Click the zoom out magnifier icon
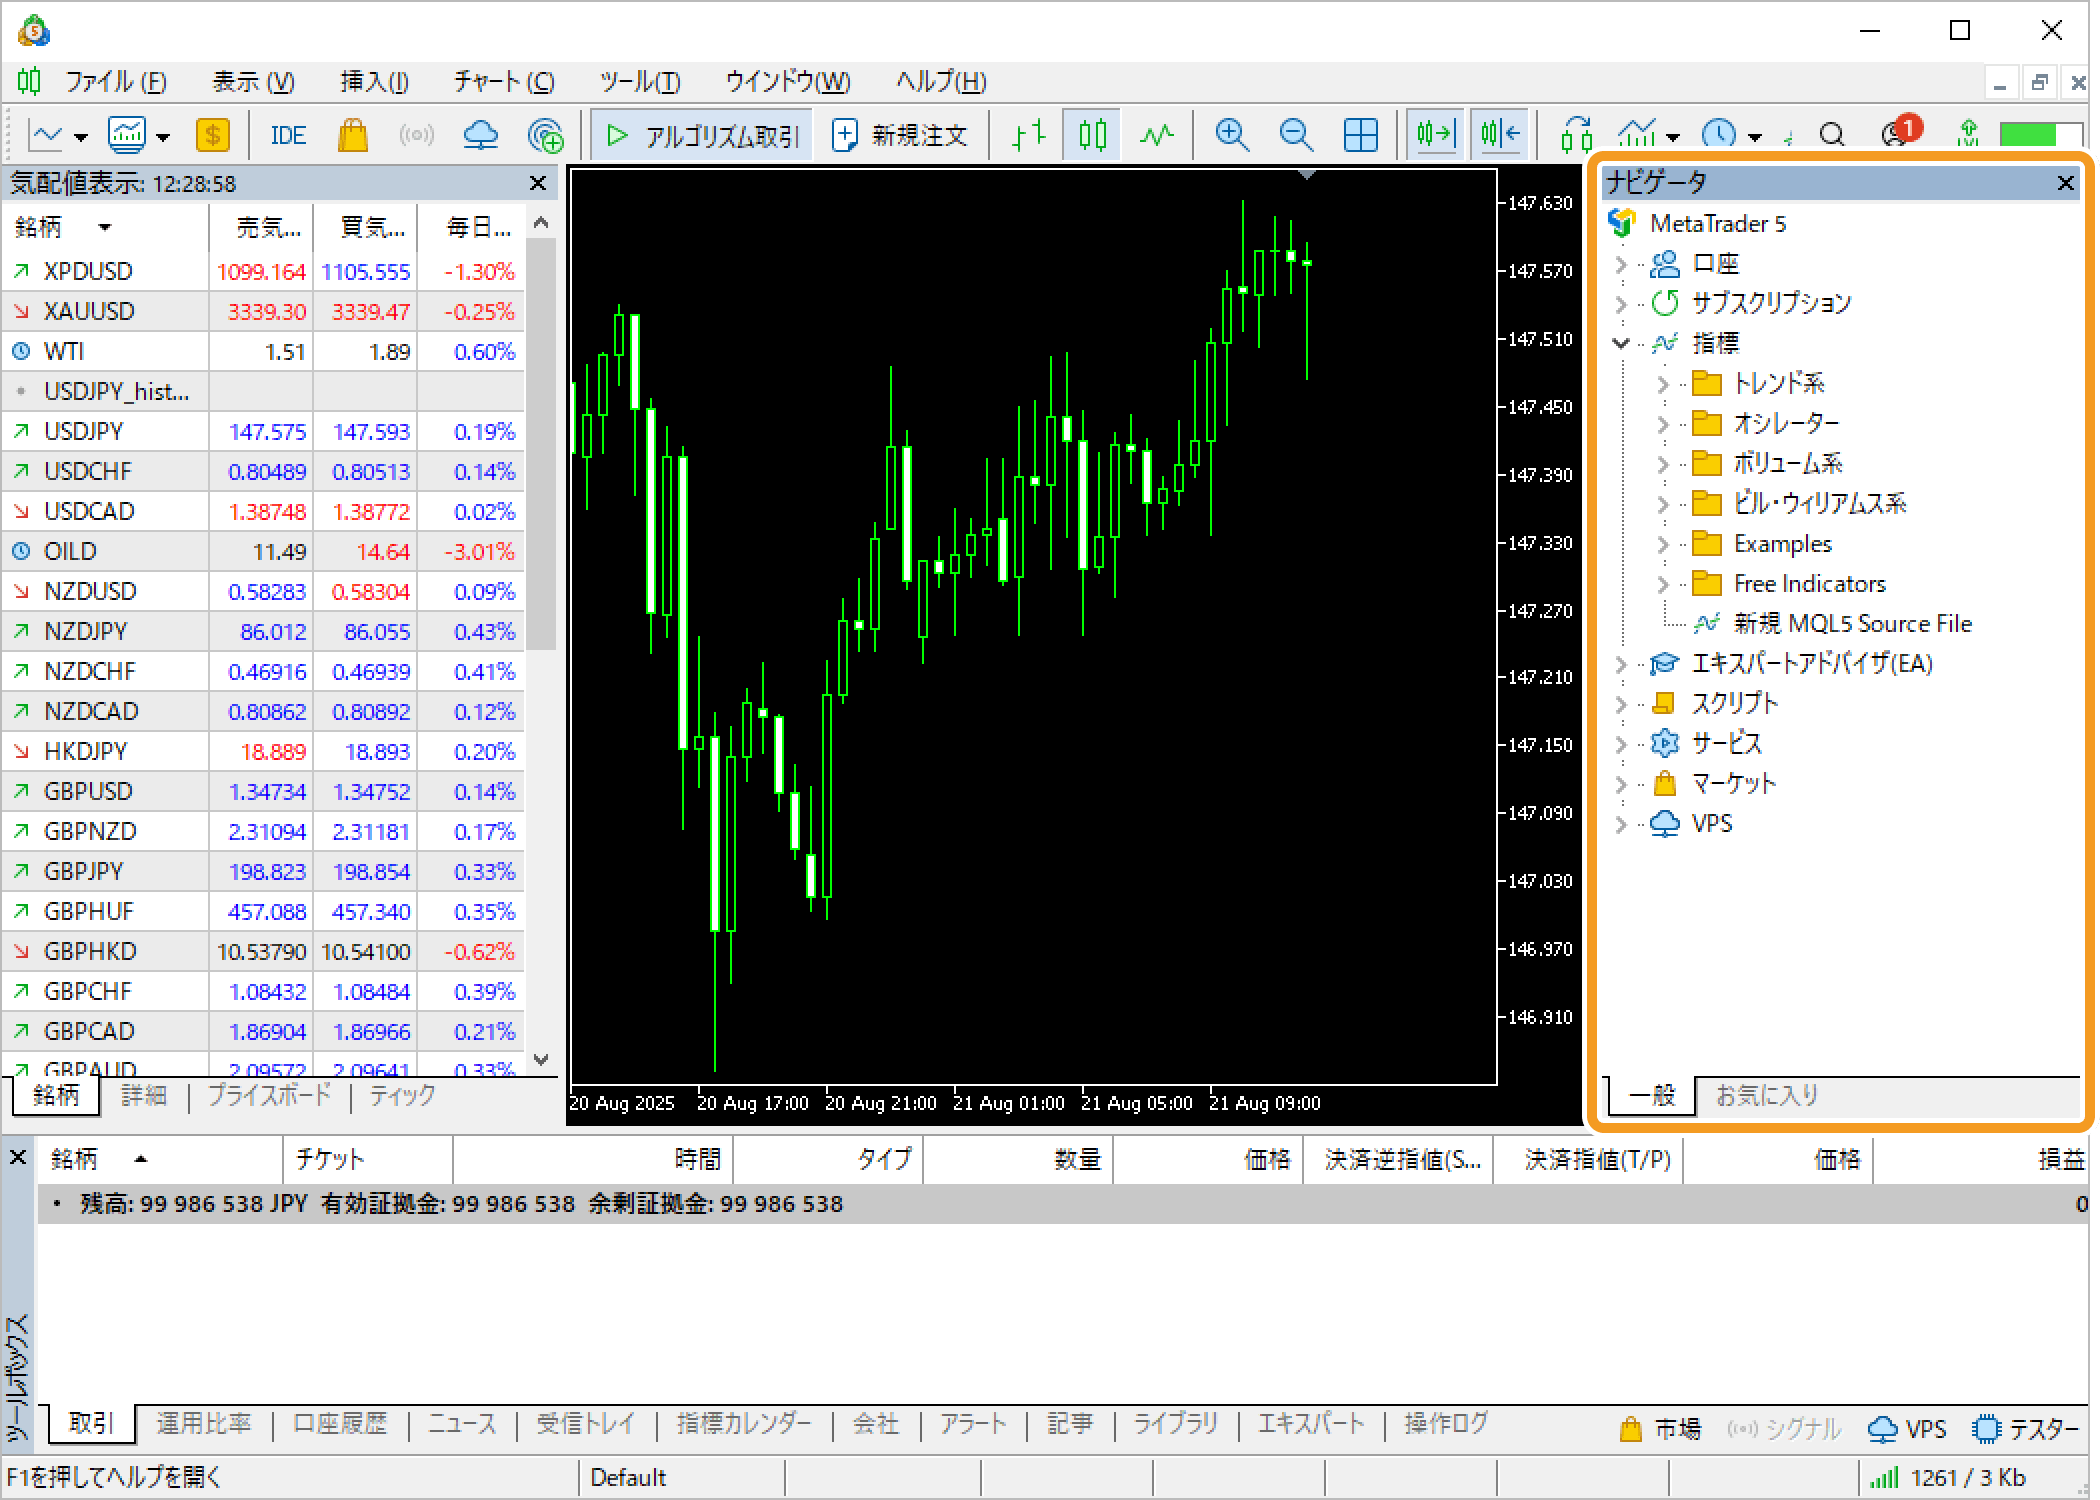The image size is (2100, 1500). click(1296, 135)
